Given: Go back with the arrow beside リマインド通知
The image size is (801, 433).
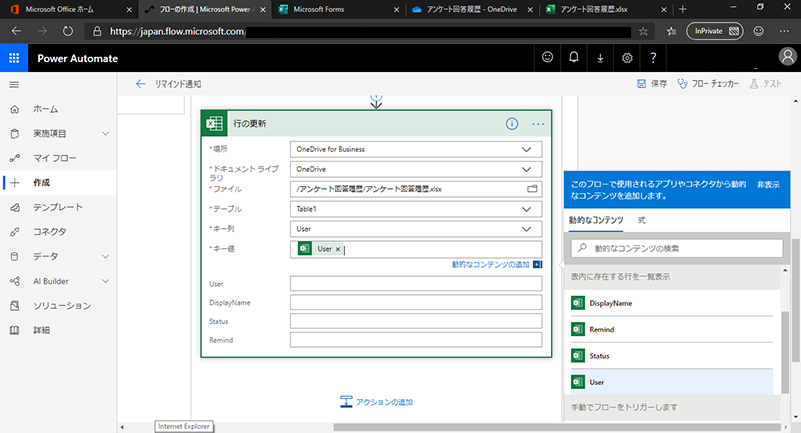Looking at the screenshot, I should [x=140, y=84].
